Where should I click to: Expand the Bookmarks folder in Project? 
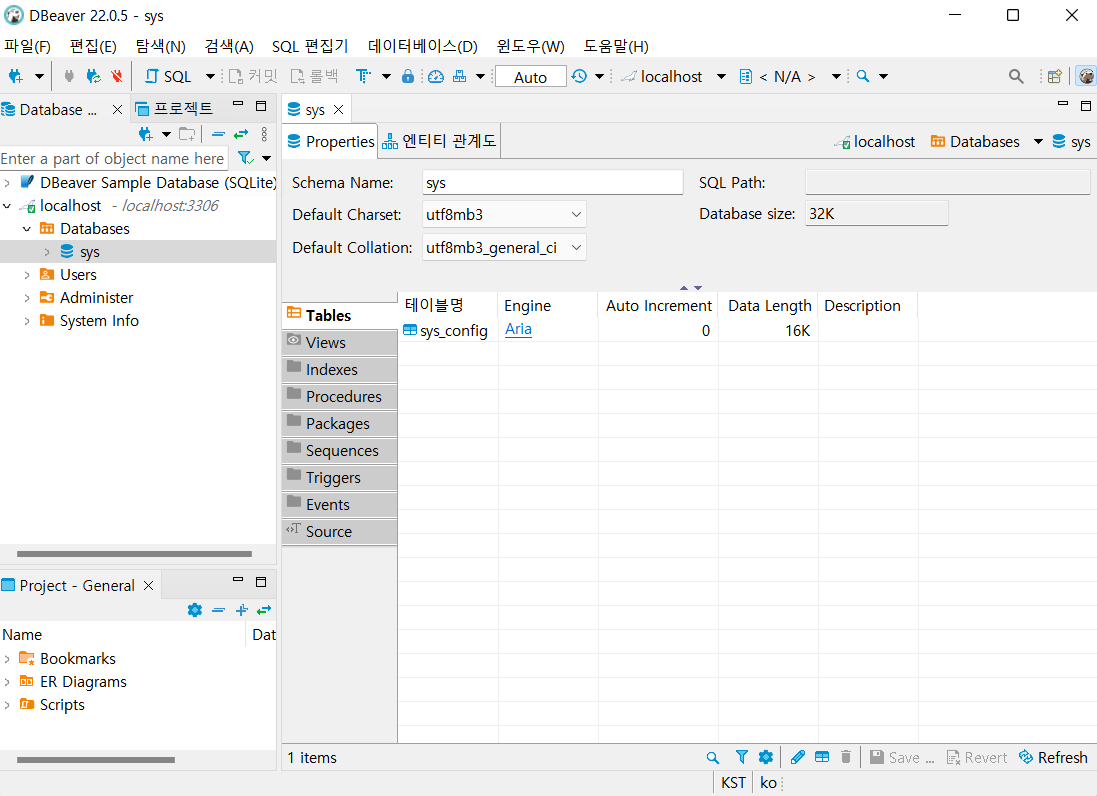(x=8, y=659)
